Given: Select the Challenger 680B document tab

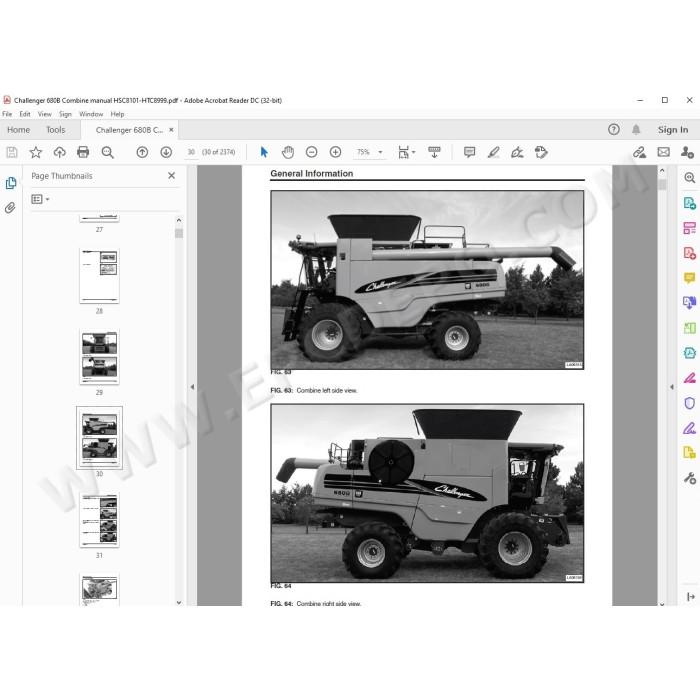Looking at the screenshot, I should pos(129,130).
